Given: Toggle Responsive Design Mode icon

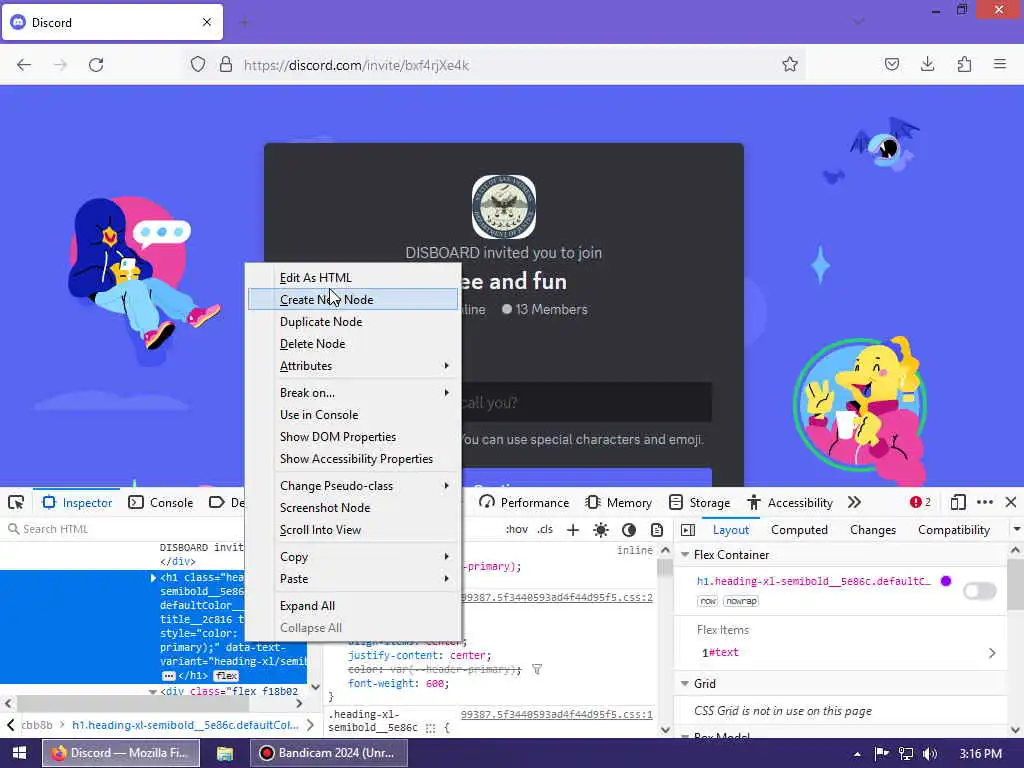Looking at the screenshot, I should point(958,502).
